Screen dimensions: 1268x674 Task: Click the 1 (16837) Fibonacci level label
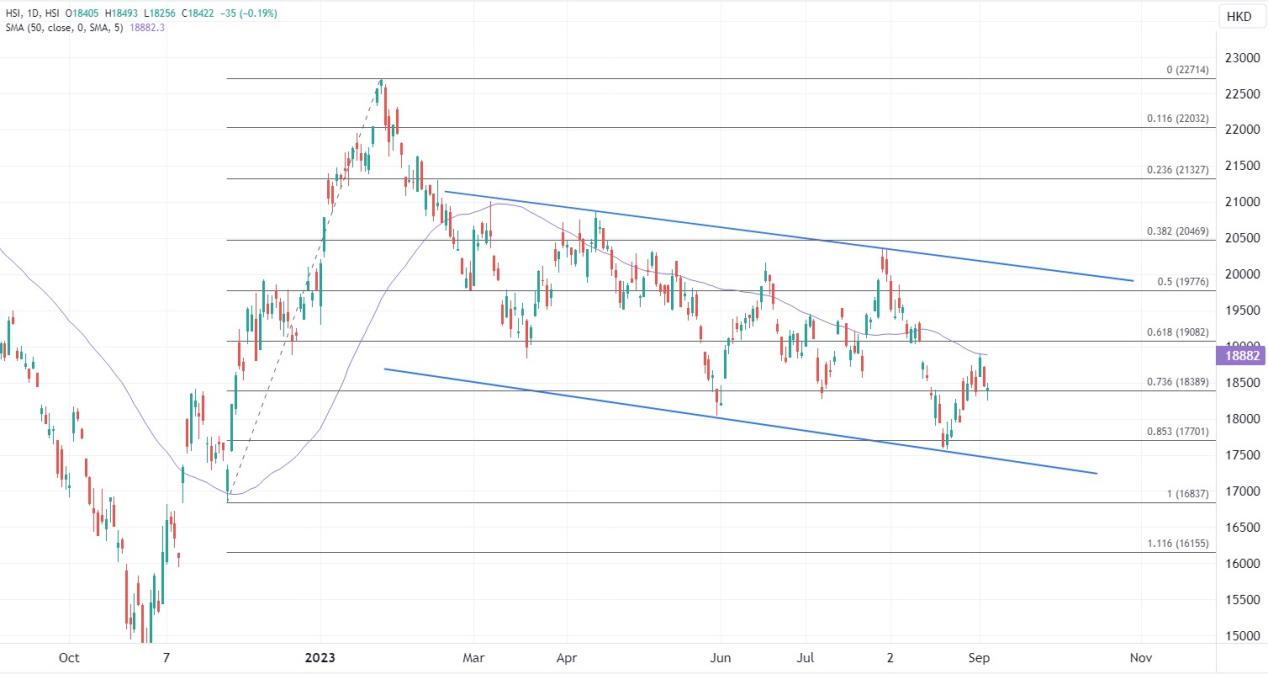point(1187,494)
